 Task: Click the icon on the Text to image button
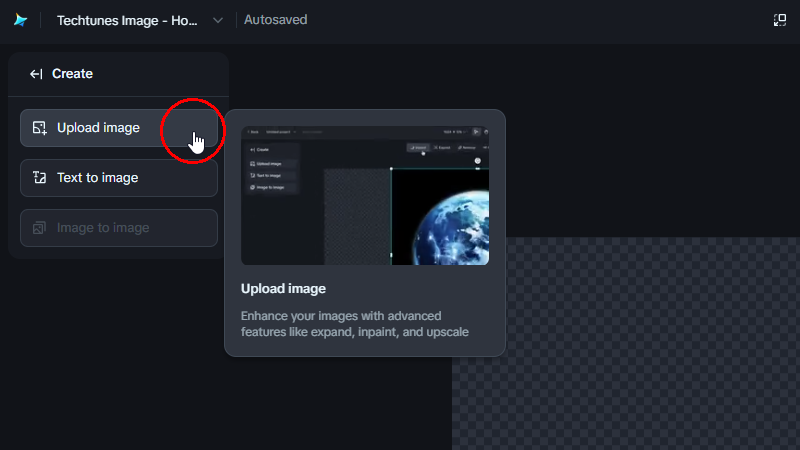click(40, 178)
